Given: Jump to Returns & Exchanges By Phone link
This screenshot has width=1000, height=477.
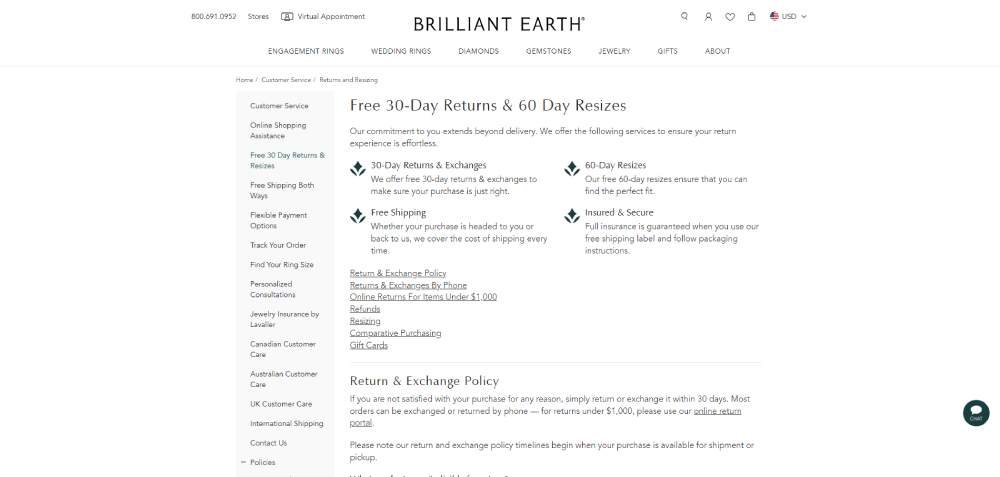Looking at the screenshot, I should click(x=408, y=285).
